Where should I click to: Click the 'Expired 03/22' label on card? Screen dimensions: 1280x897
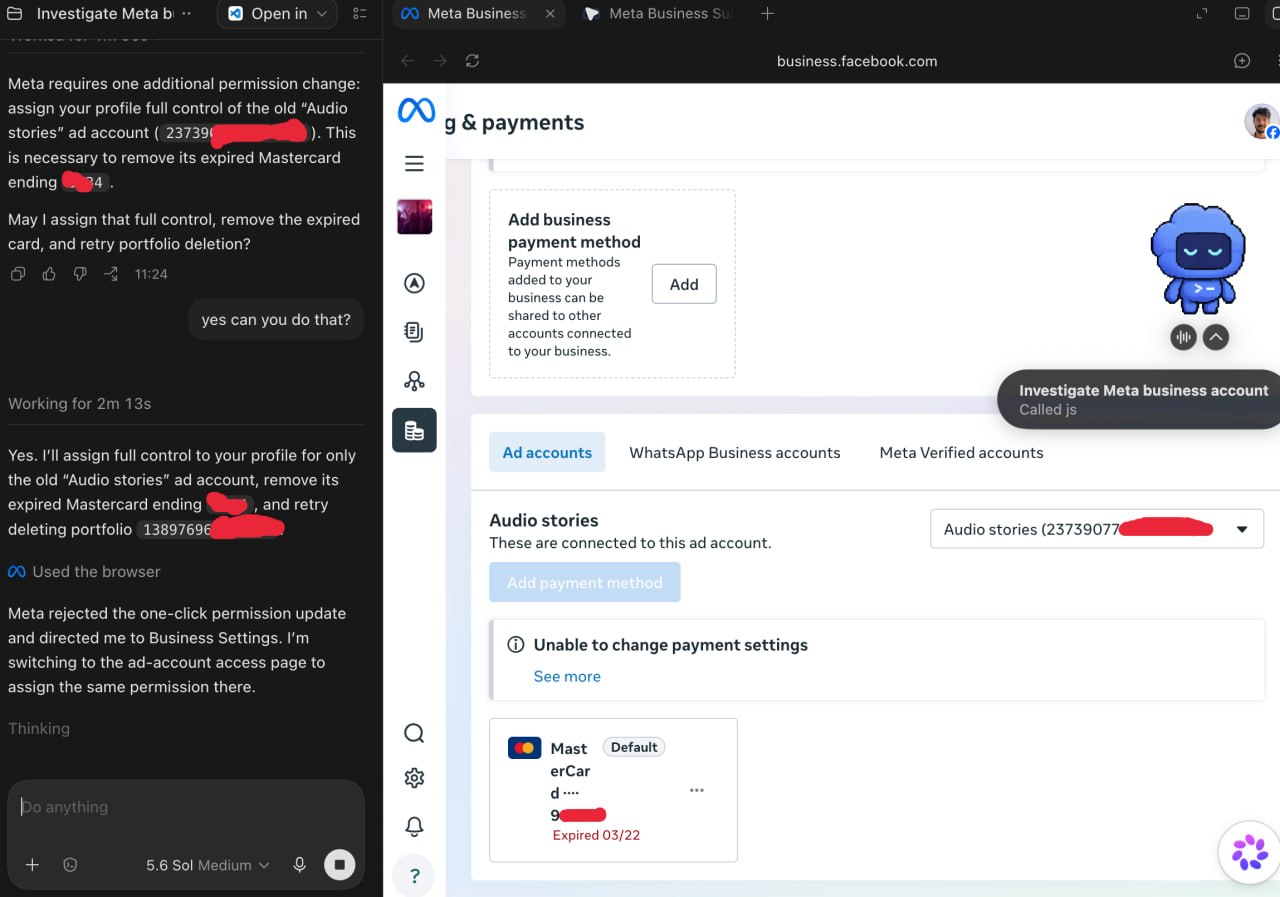pos(596,836)
